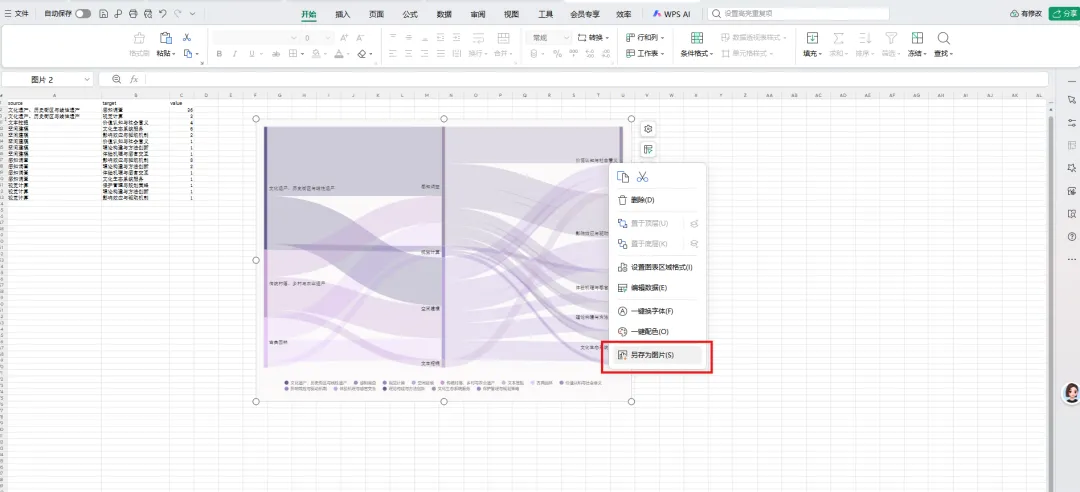Open the Find magnifier tool

pos(944,39)
